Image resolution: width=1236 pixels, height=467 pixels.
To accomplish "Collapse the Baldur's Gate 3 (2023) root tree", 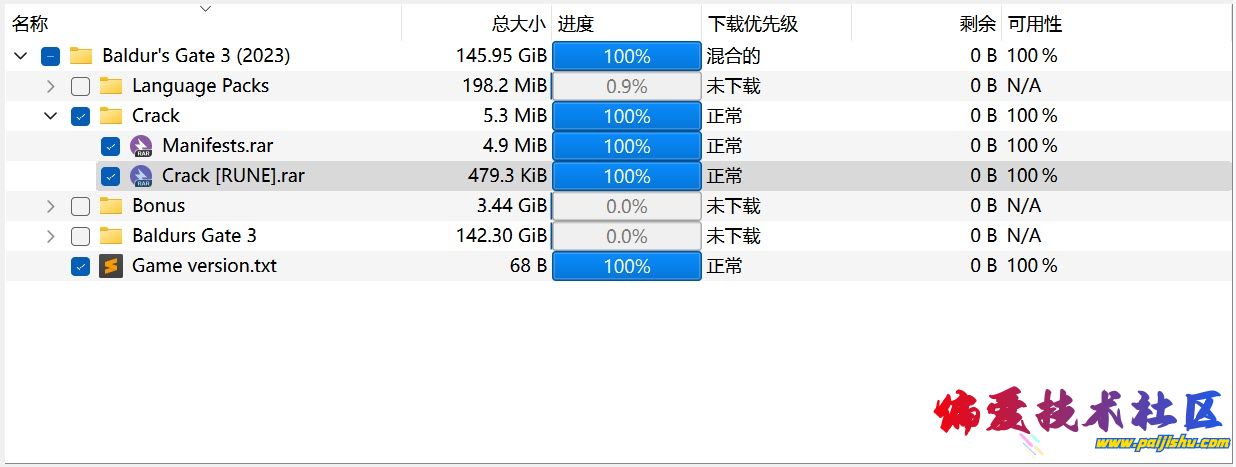I will coord(21,56).
